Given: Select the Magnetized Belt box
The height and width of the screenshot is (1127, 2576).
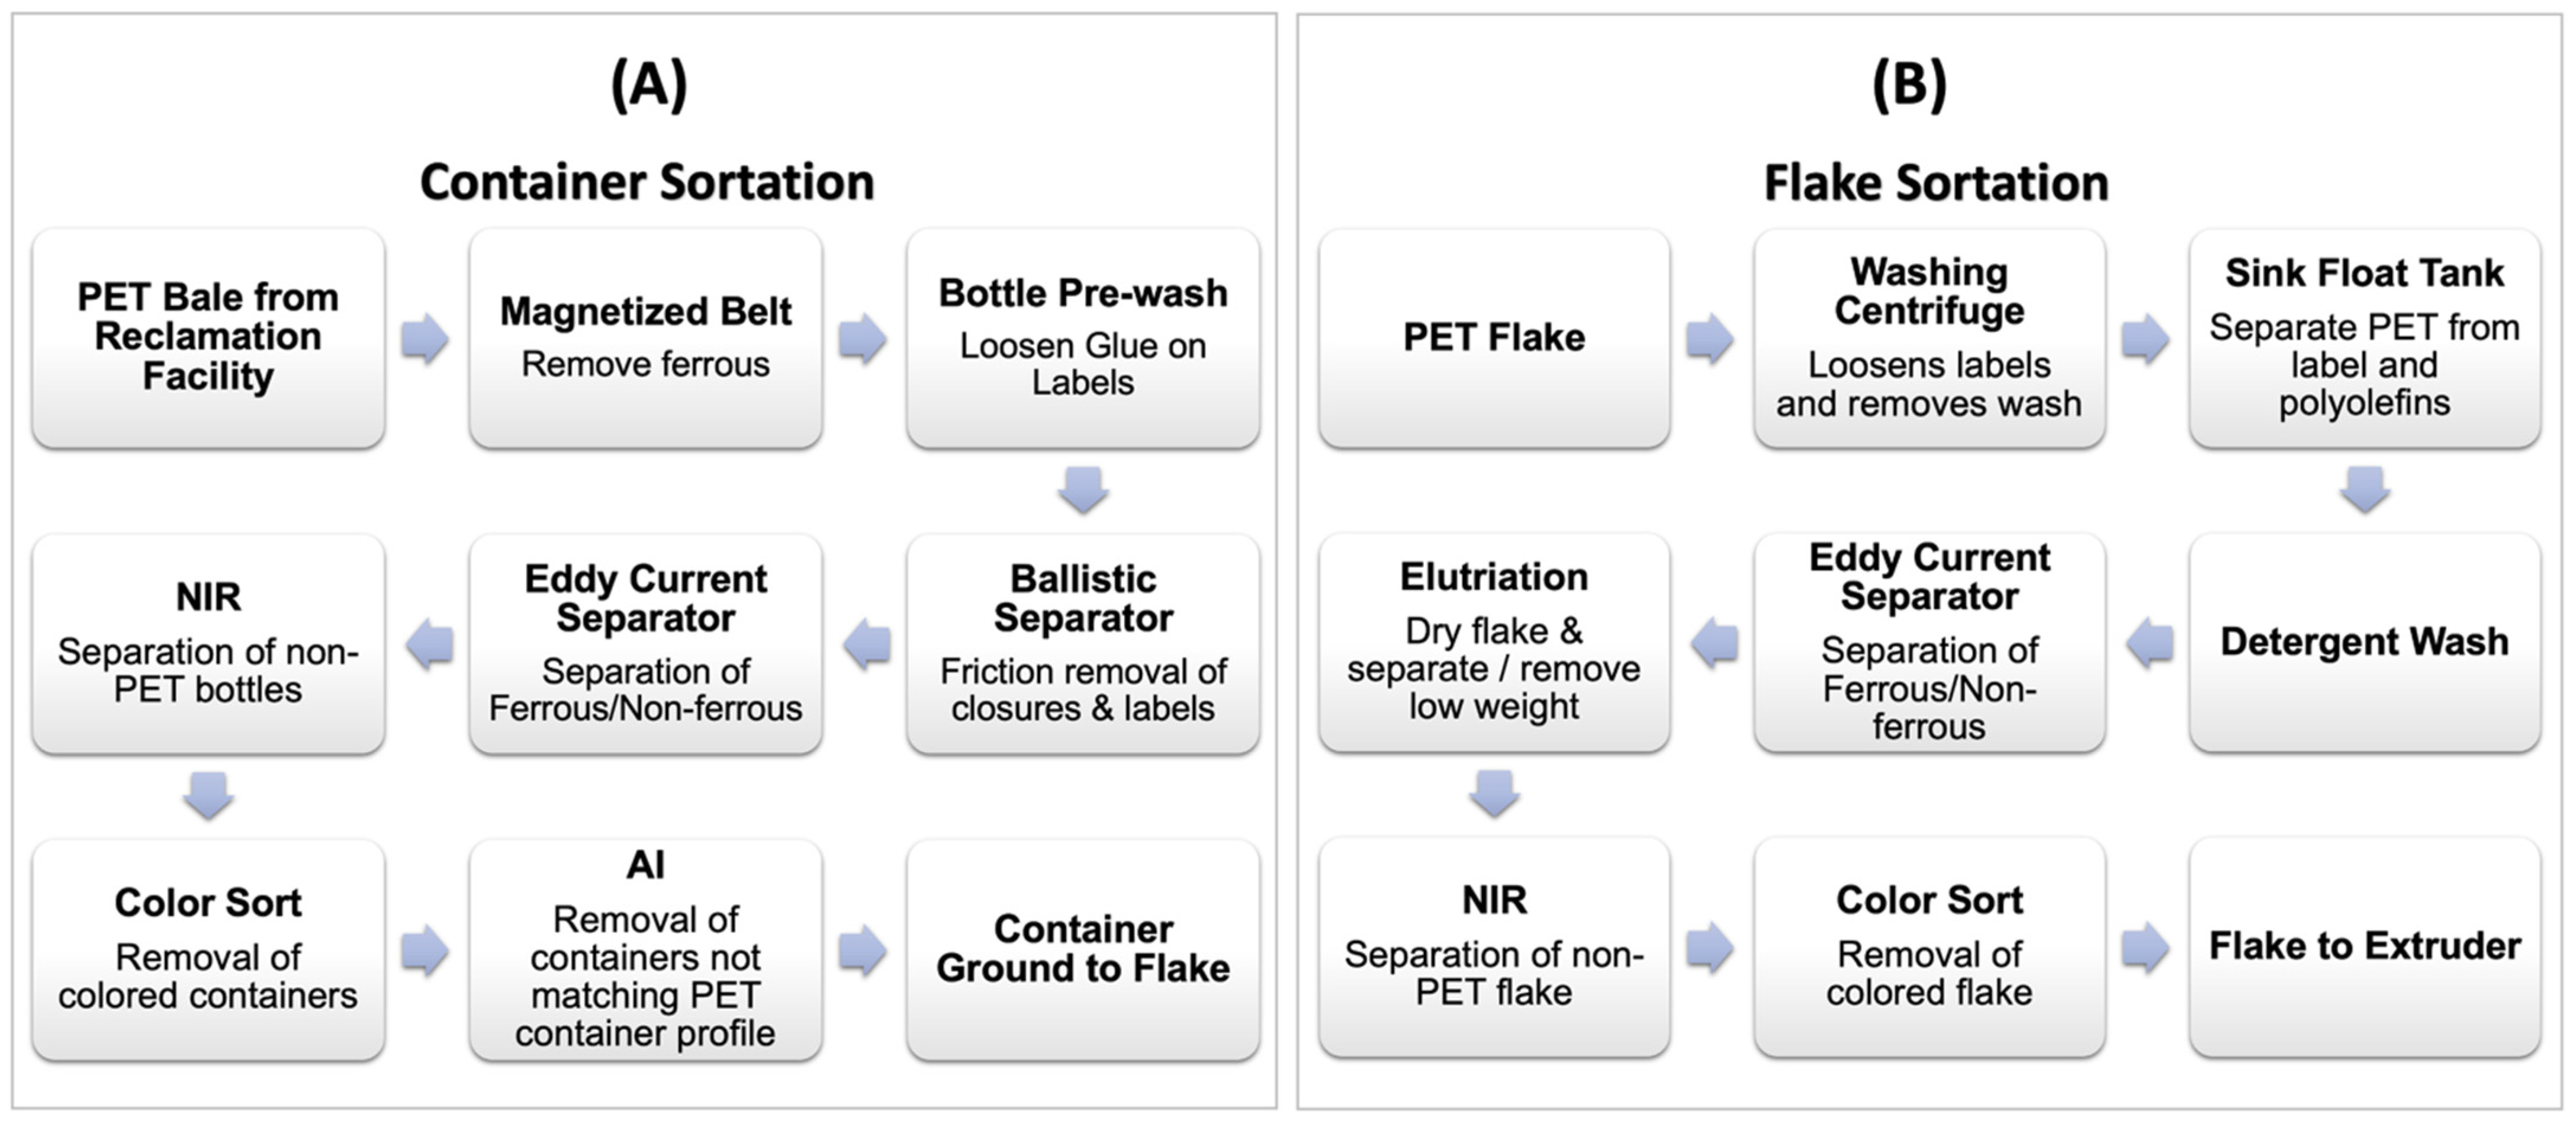Looking at the screenshot, I should [x=646, y=338].
